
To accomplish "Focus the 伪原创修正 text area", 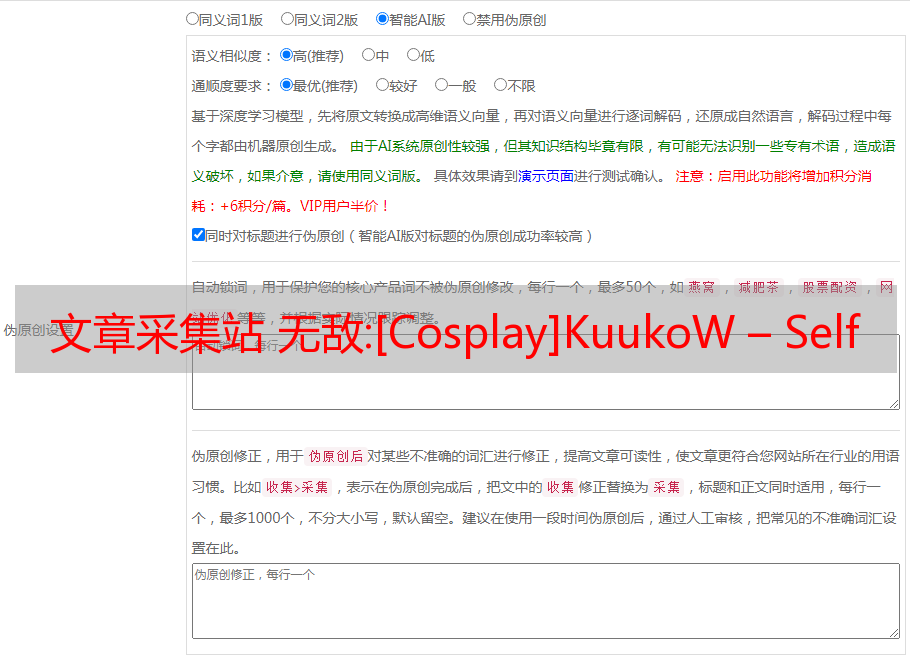I will click(545, 602).
